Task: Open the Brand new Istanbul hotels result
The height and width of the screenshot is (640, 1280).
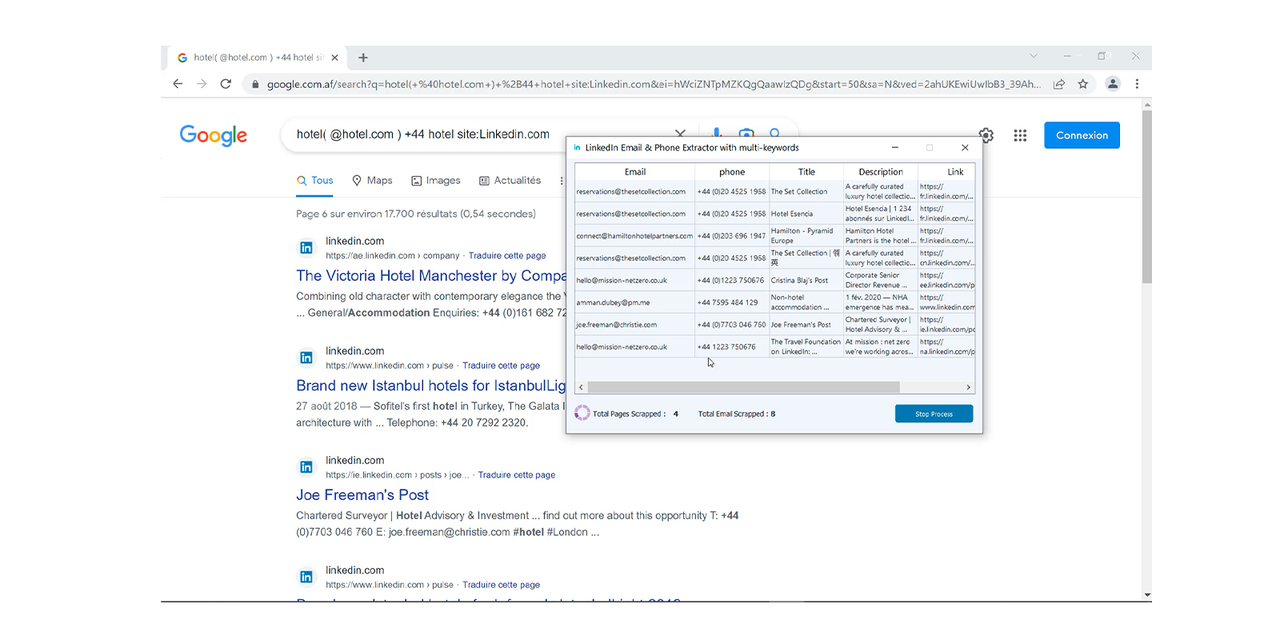Action: click(x=432, y=385)
